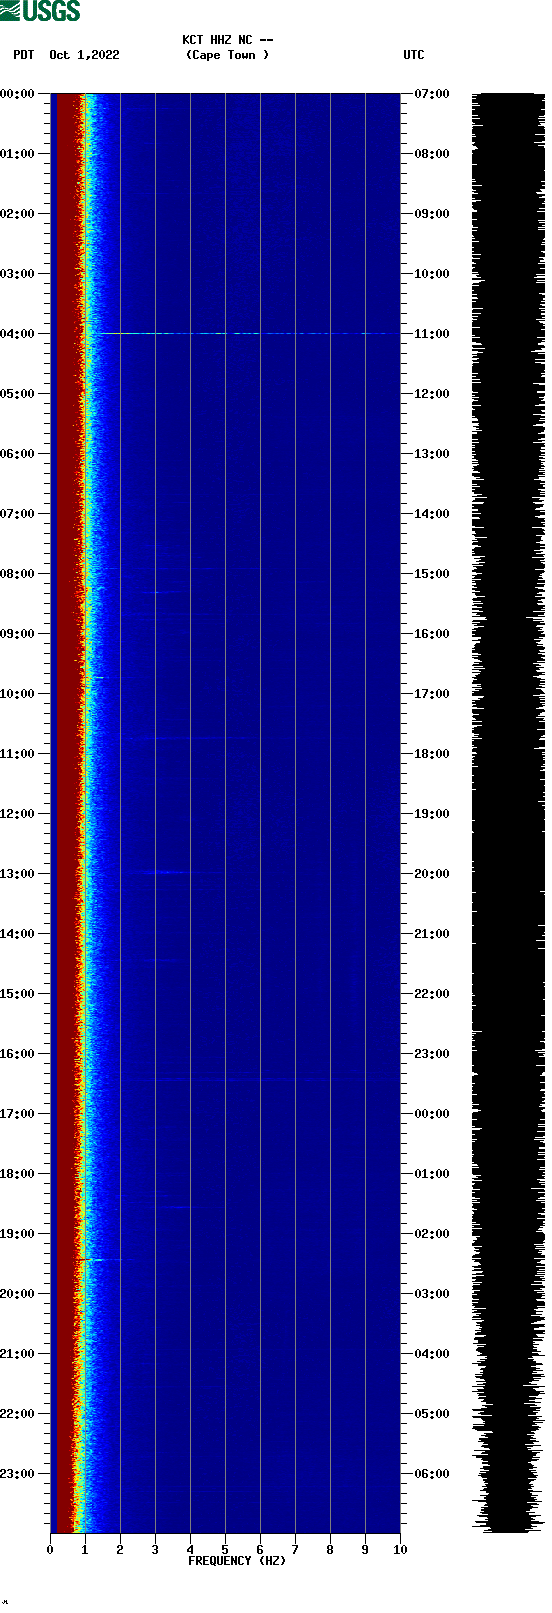Click the black seismogram waveform trace
Screen dimensions: 552x1613
pyautogui.click(x=508, y=813)
